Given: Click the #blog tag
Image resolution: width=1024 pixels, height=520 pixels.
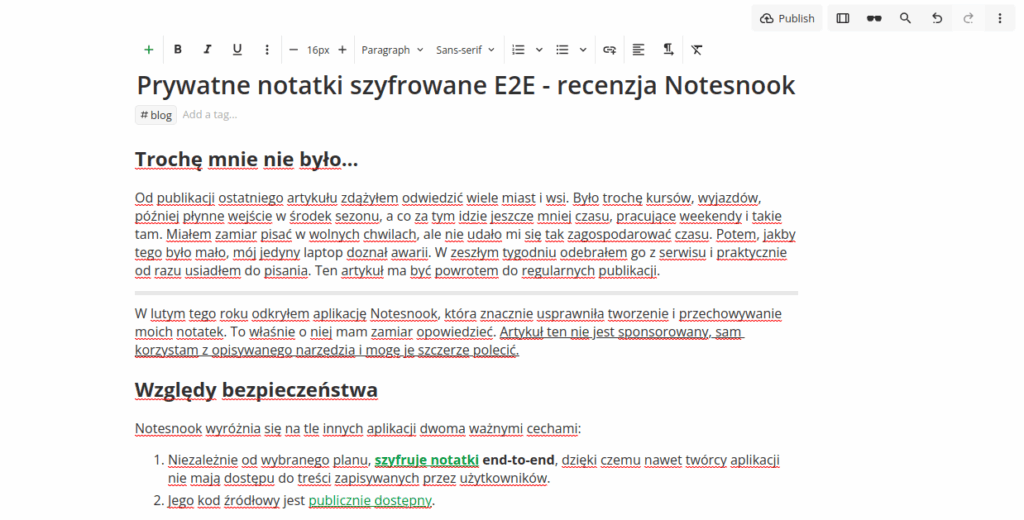Looking at the screenshot, I should coord(156,115).
